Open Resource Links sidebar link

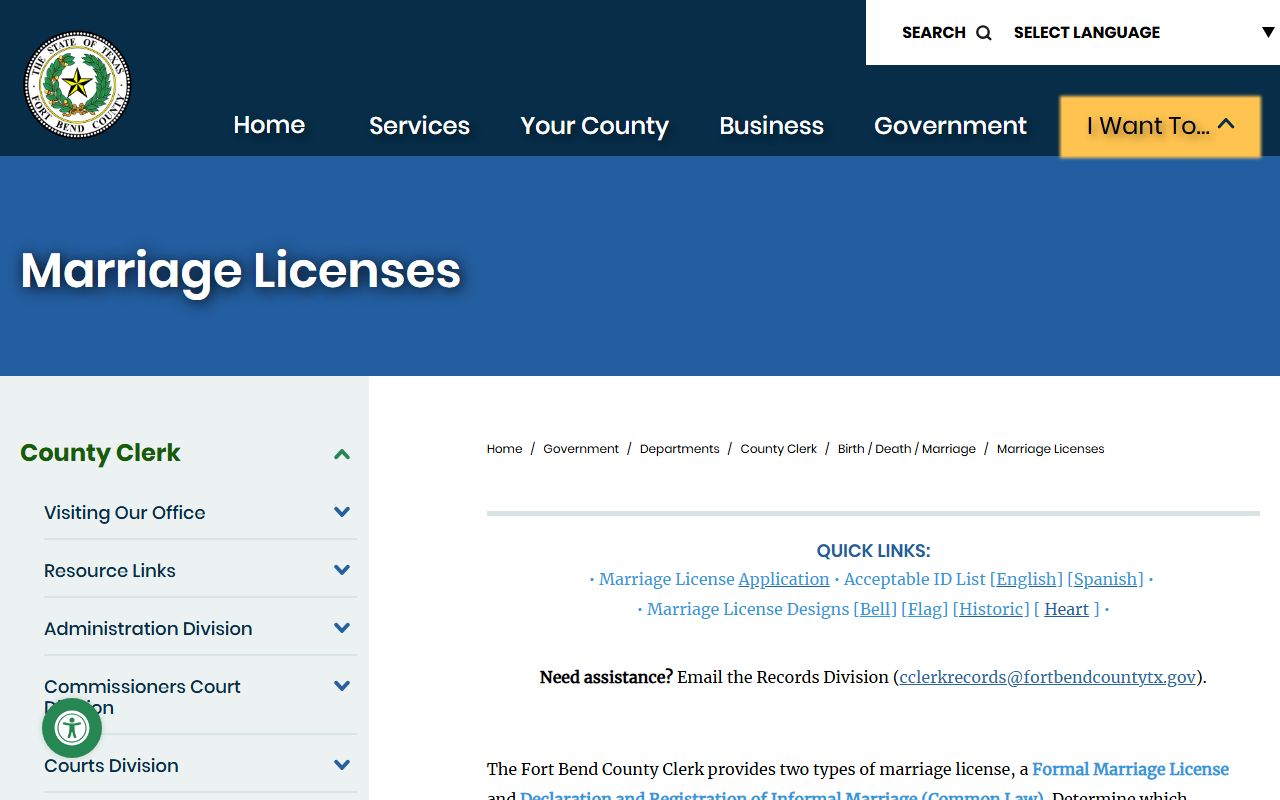pyautogui.click(x=110, y=570)
